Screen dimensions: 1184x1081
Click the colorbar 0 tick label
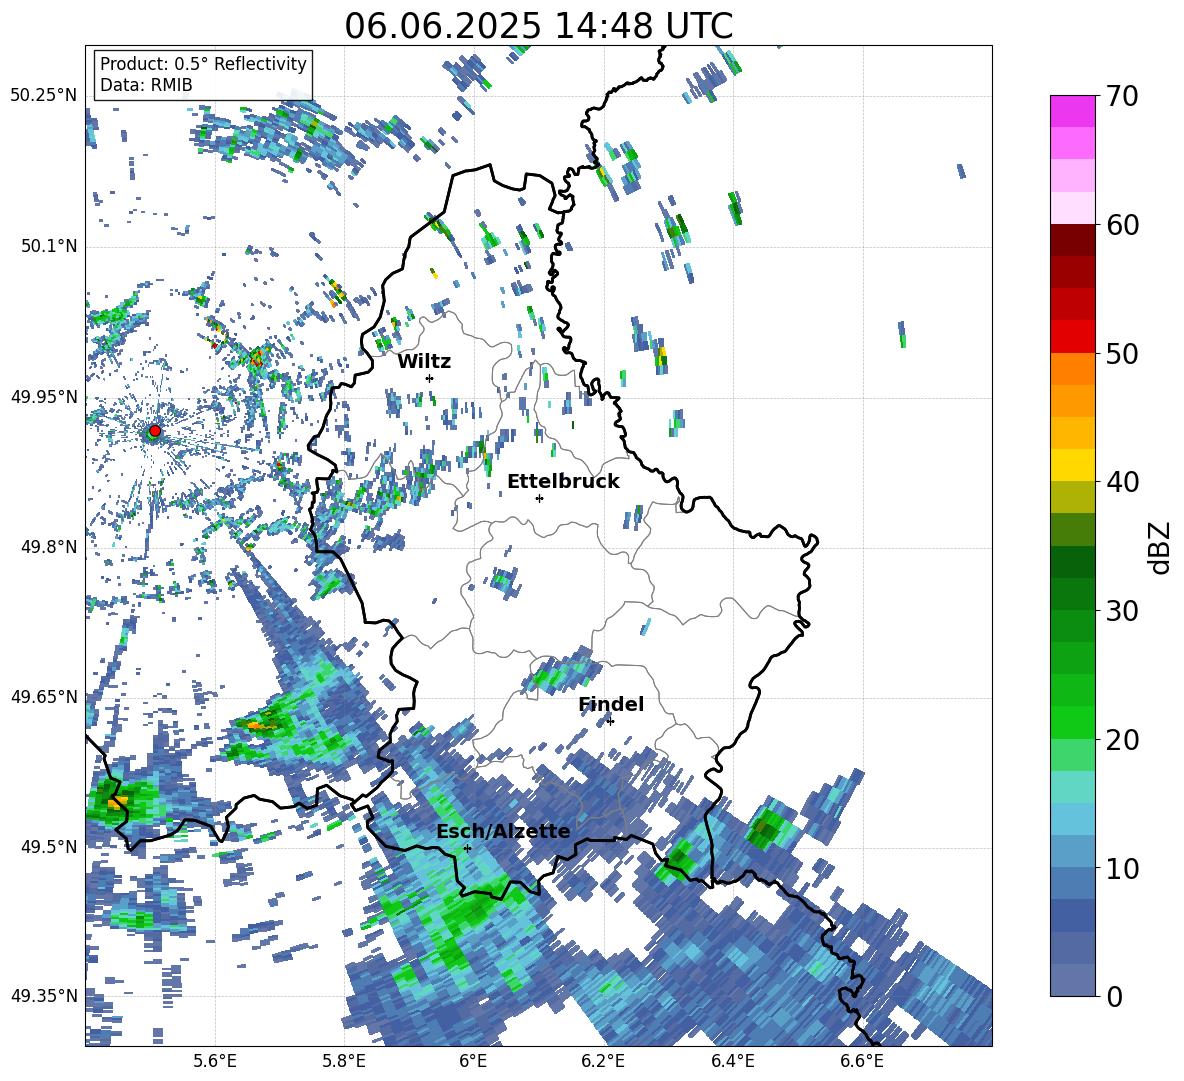[1114, 997]
